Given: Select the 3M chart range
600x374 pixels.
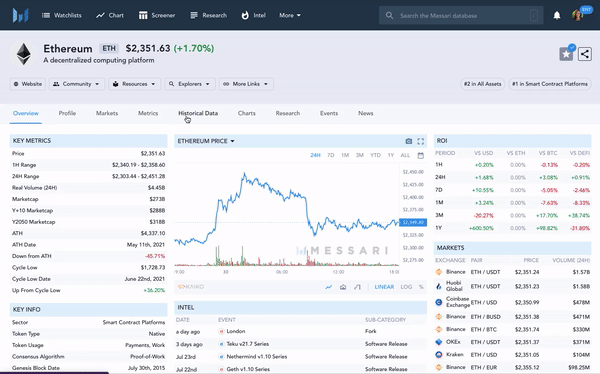Looking at the screenshot, I should [360, 155].
